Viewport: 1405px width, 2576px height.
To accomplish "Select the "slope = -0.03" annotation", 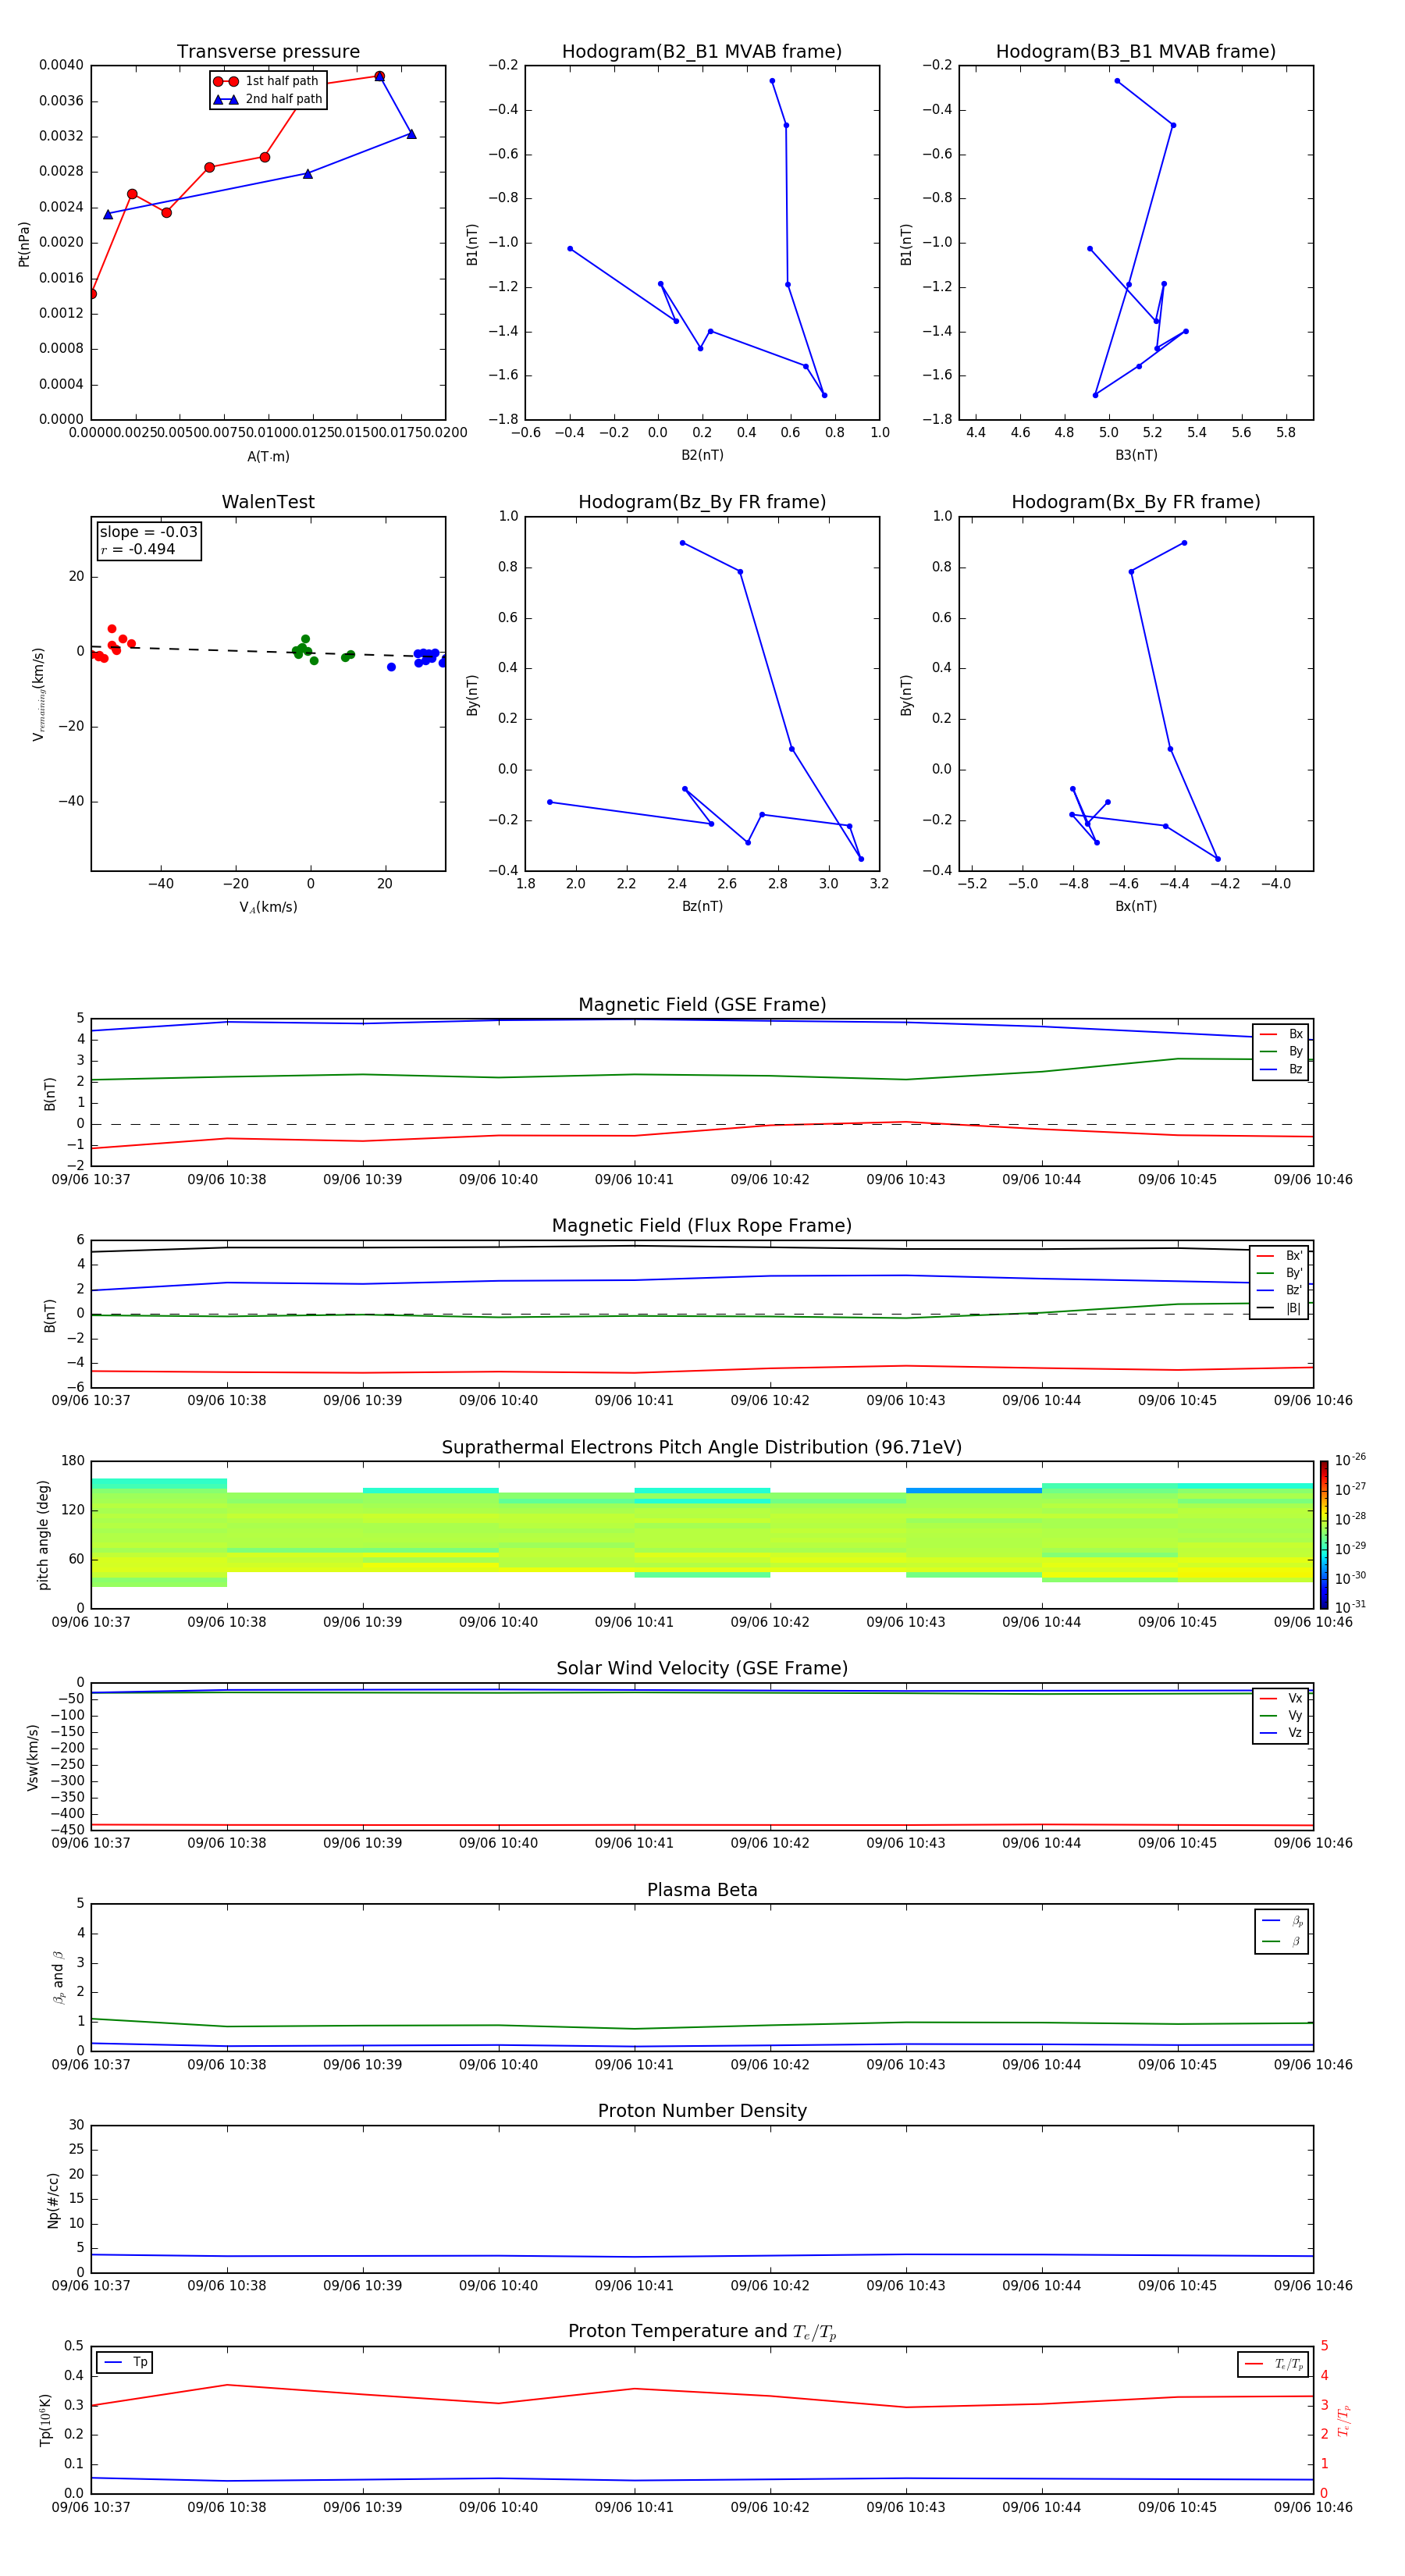I will [148, 532].
